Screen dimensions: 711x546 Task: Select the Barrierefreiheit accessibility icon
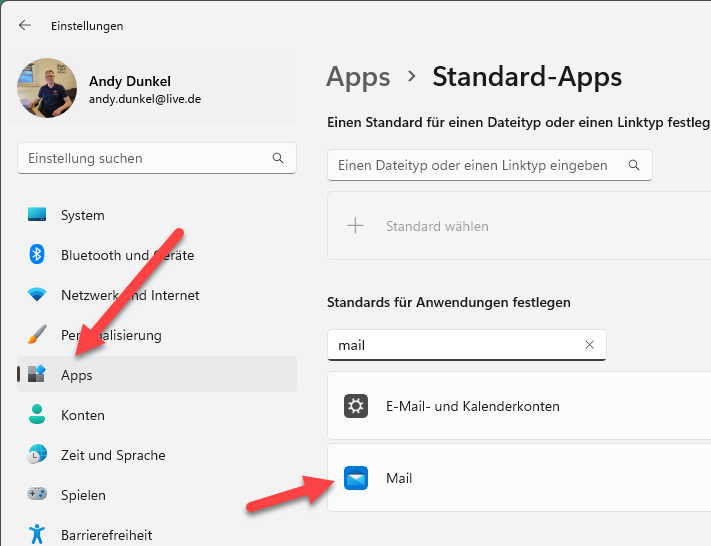click(x=37, y=534)
